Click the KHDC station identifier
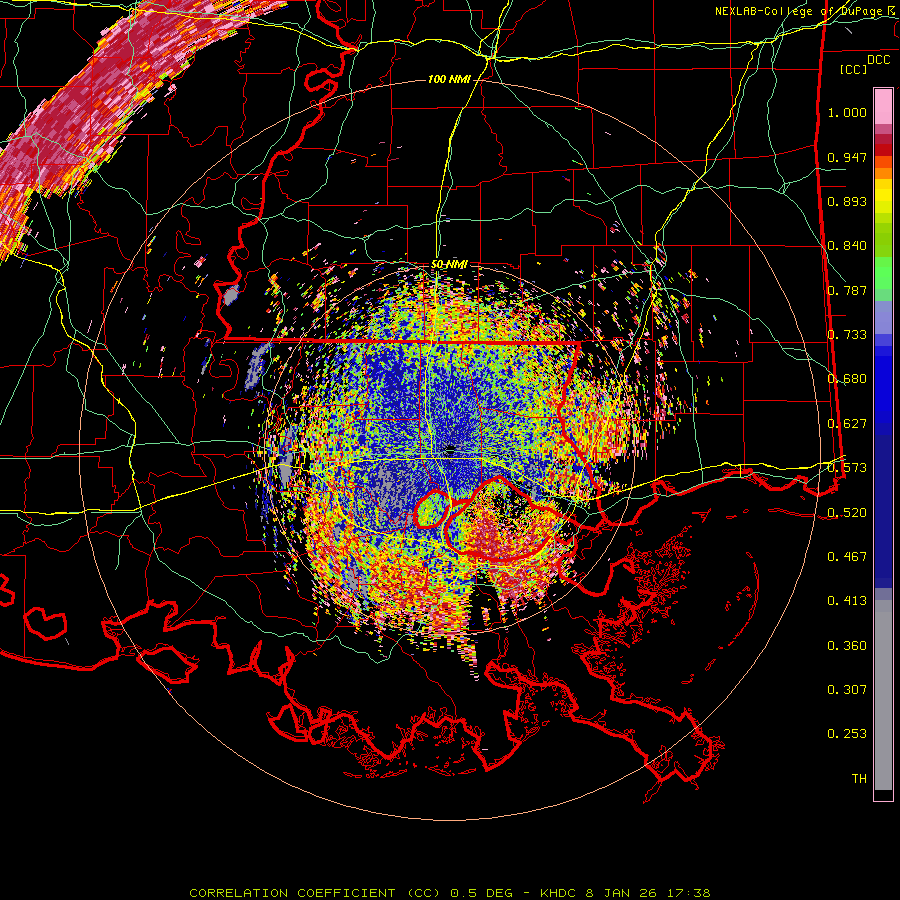 [559, 893]
